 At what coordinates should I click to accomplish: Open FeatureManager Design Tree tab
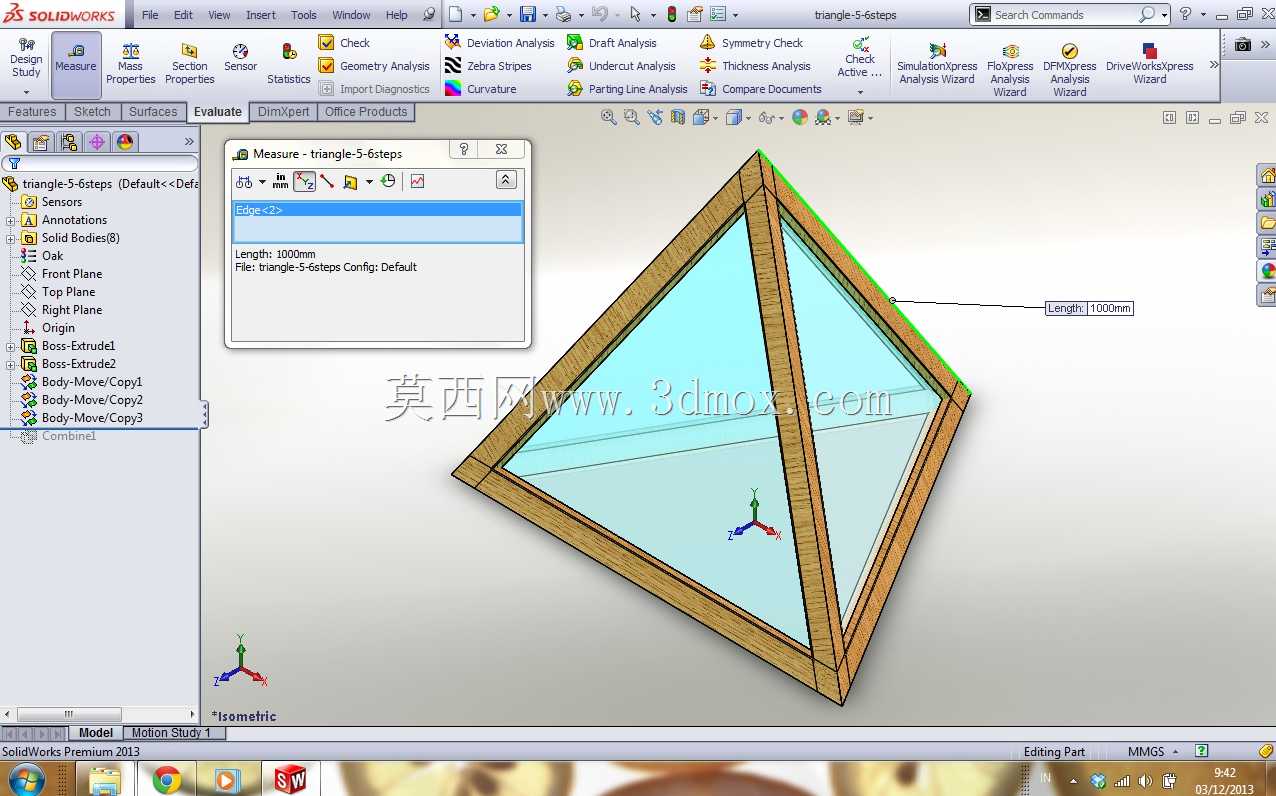coord(13,142)
